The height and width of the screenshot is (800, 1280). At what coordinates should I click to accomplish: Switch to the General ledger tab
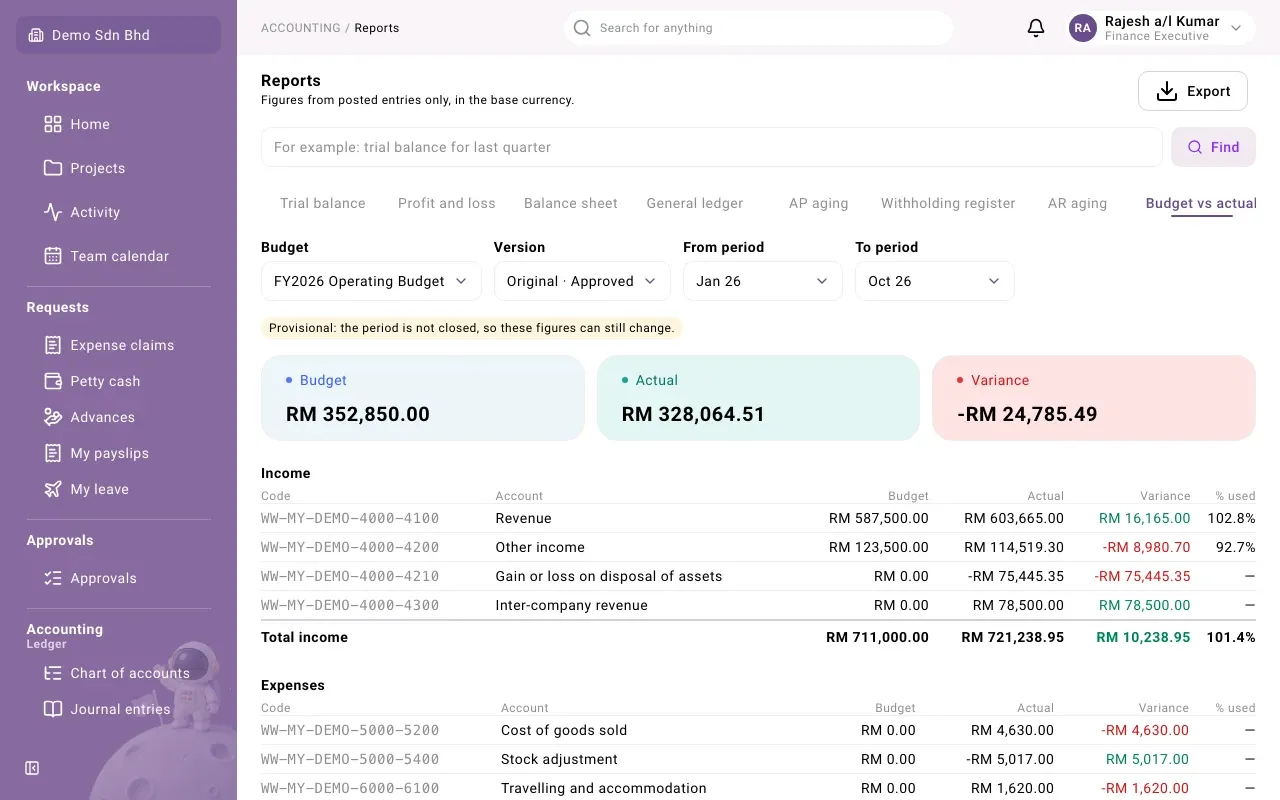(x=695, y=203)
